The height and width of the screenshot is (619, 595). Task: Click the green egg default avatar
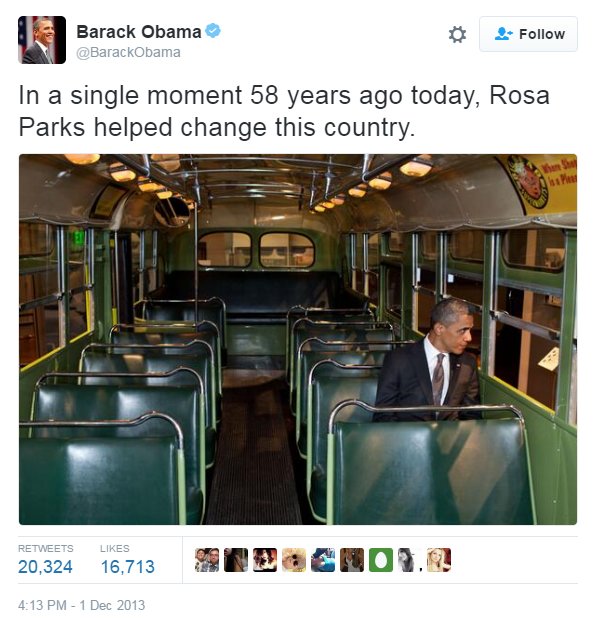[381, 560]
